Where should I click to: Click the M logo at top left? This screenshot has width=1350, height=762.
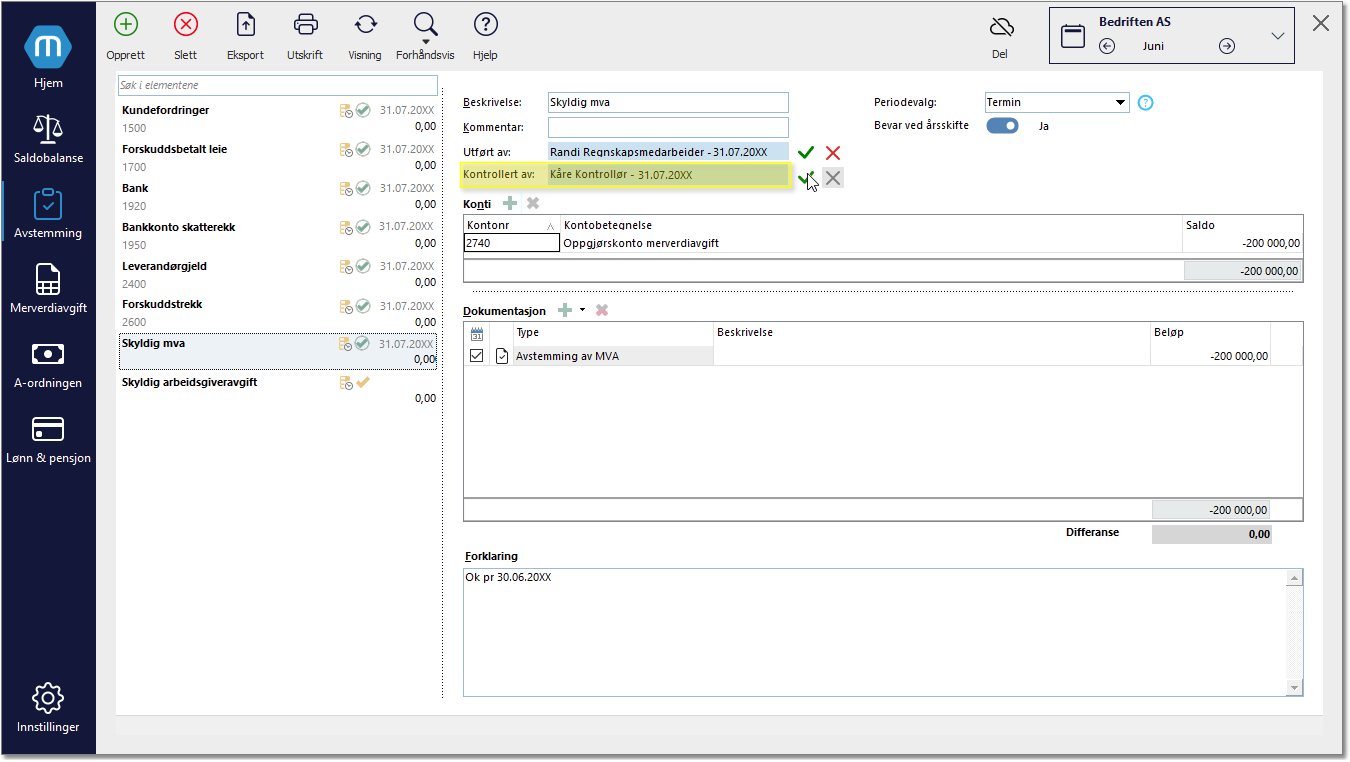point(48,48)
